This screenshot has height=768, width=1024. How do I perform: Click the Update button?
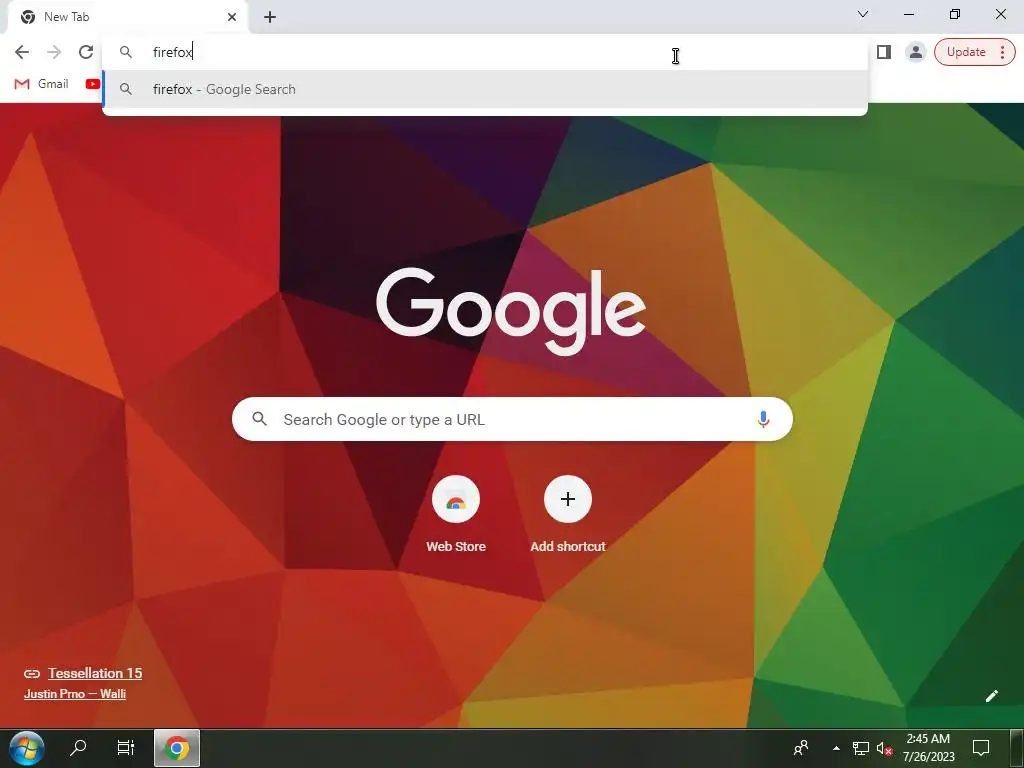click(966, 52)
